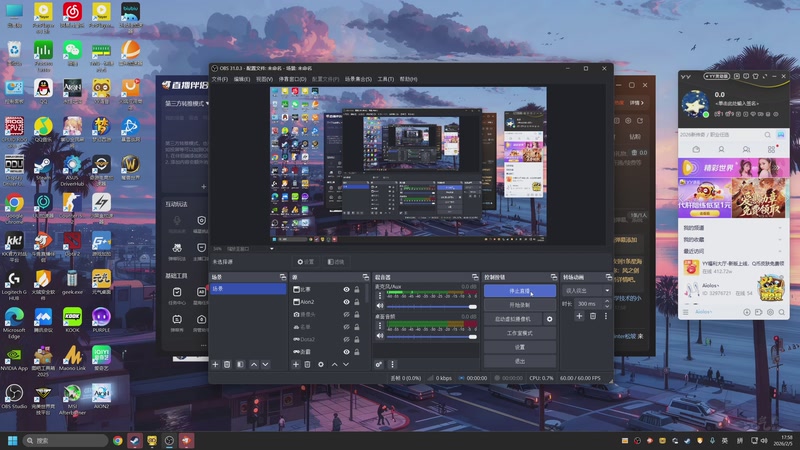
Task: Mute the 桌面音频 speaker icon
Action: point(380,336)
